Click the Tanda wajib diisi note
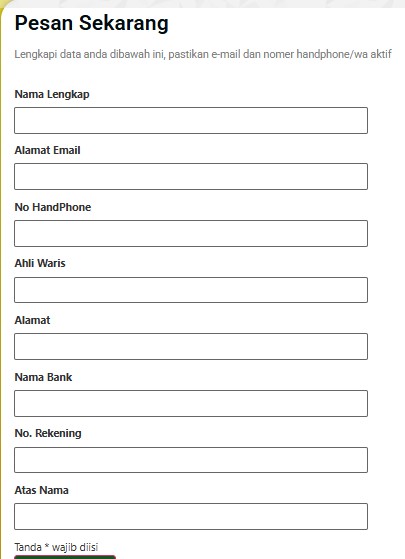Screen dimensions: 405x559 (56, 547)
